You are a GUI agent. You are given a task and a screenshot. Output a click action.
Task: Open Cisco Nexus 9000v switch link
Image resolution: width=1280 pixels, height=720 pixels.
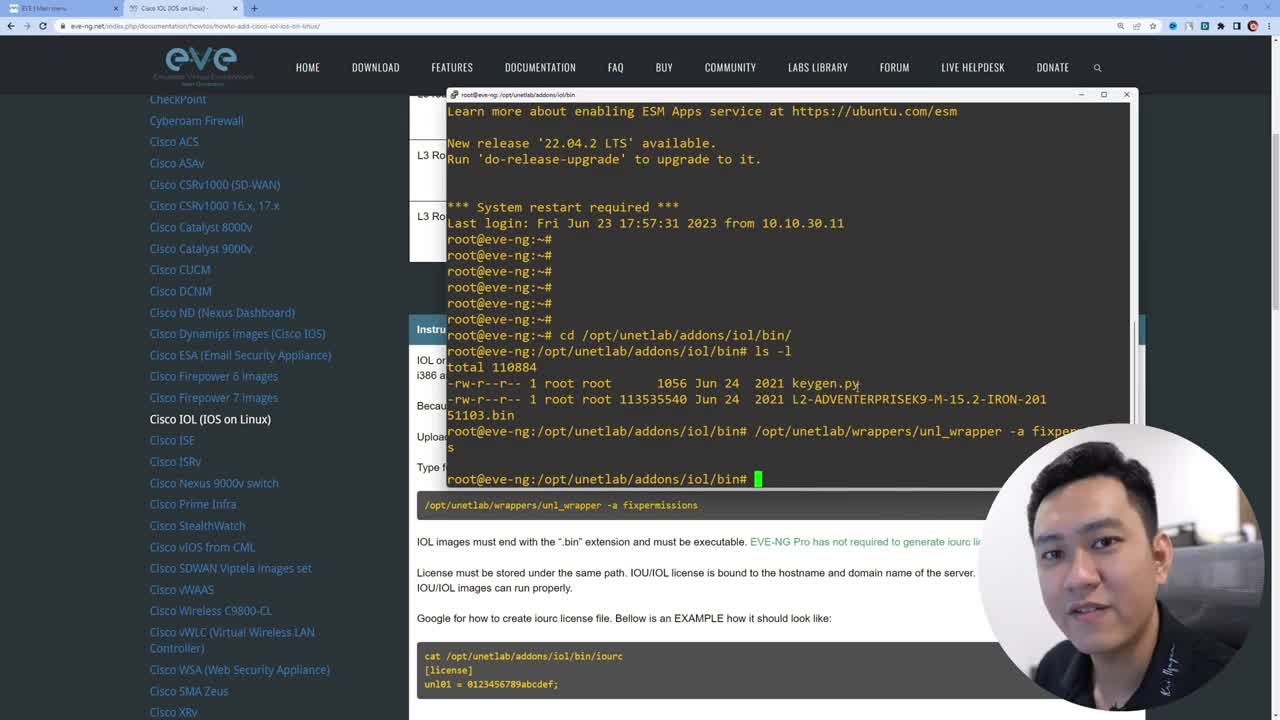click(214, 483)
